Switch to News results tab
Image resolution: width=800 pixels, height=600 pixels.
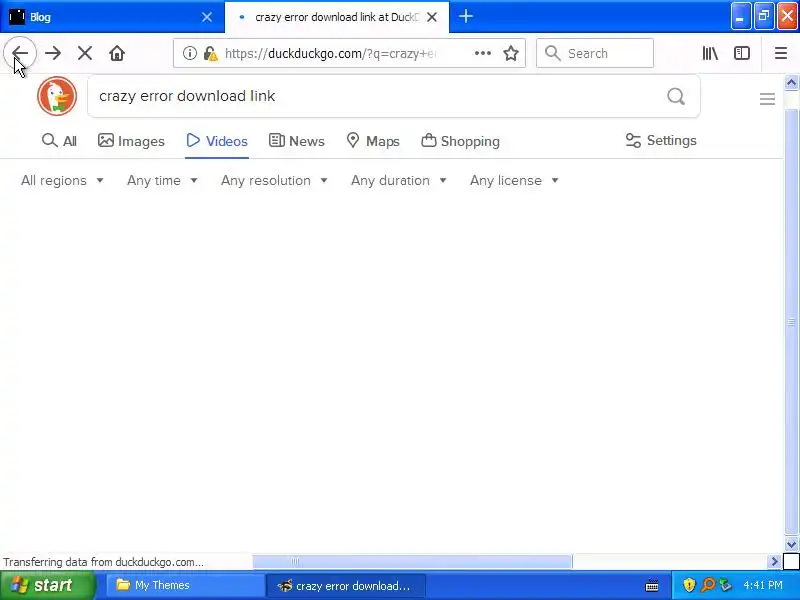click(x=296, y=141)
